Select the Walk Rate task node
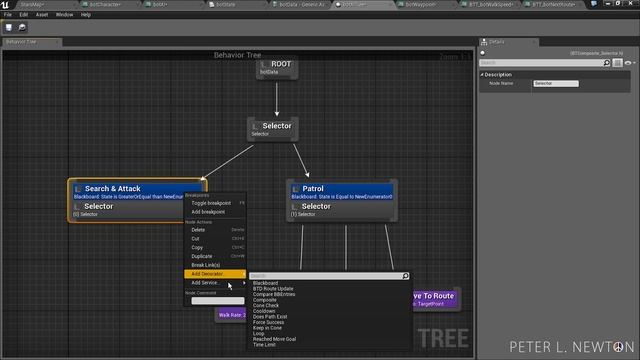Image resolution: width=640 pixels, height=360 pixels. coord(231,315)
